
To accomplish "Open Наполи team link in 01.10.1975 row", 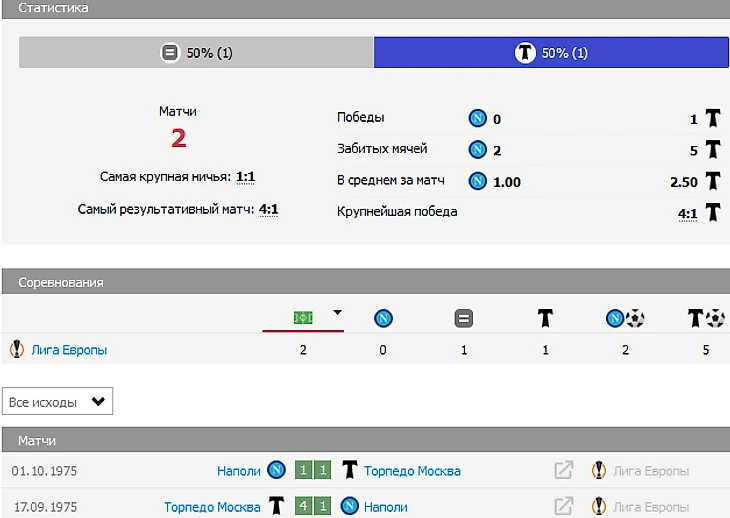I will pos(238,470).
